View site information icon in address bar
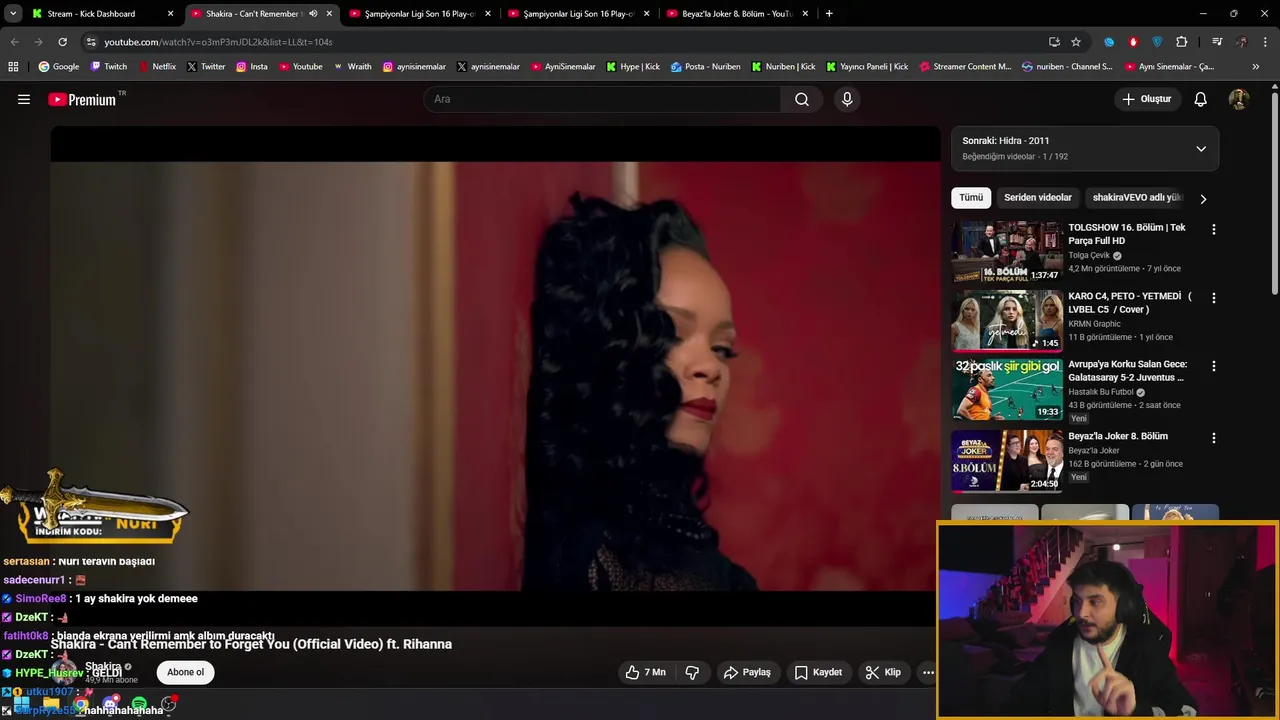The image size is (1280, 720). click(91, 42)
